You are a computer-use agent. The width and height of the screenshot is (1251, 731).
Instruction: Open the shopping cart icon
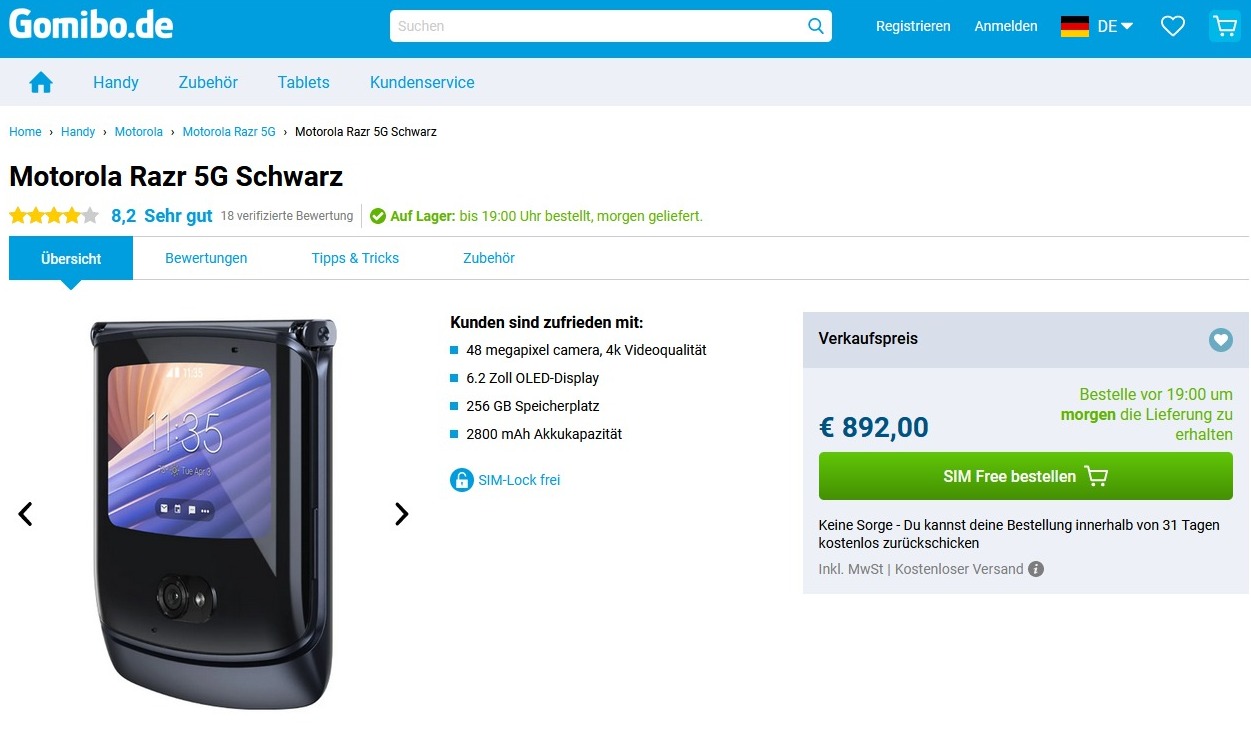point(1224,26)
